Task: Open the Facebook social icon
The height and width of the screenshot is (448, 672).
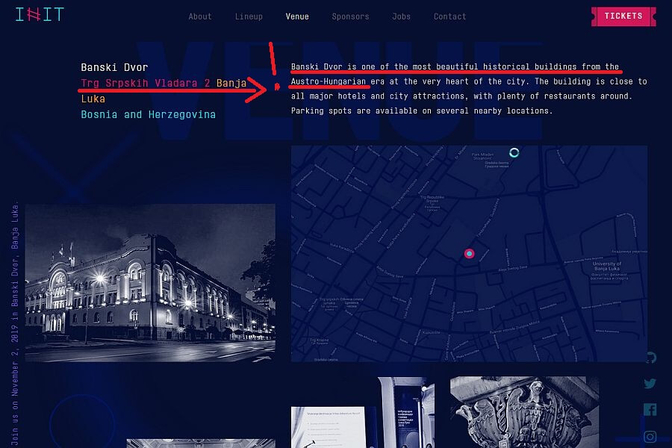Action: point(651,409)
